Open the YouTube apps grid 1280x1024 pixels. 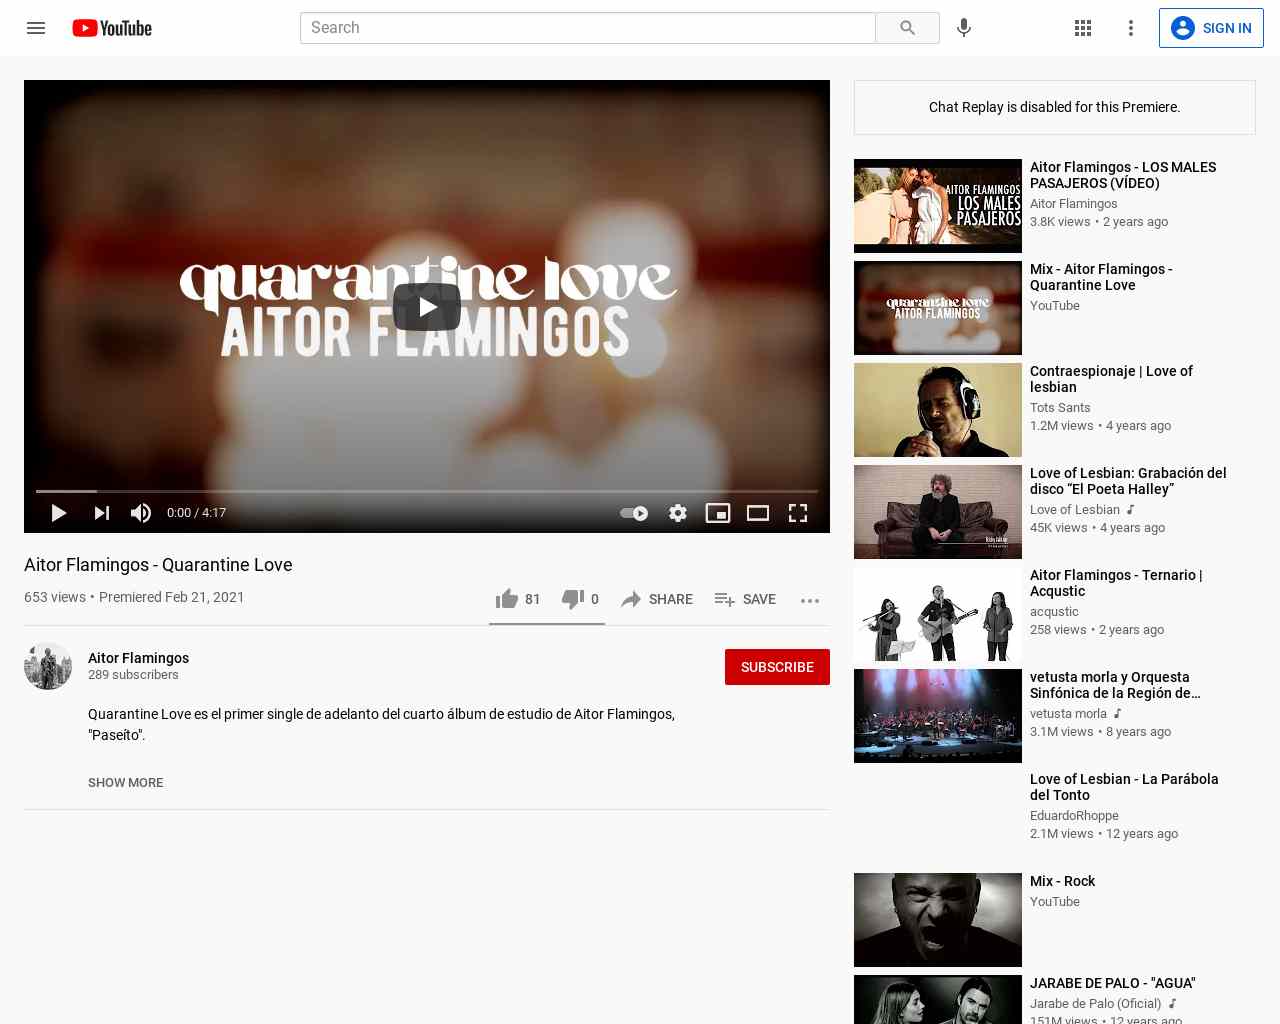coord(1083,28)
